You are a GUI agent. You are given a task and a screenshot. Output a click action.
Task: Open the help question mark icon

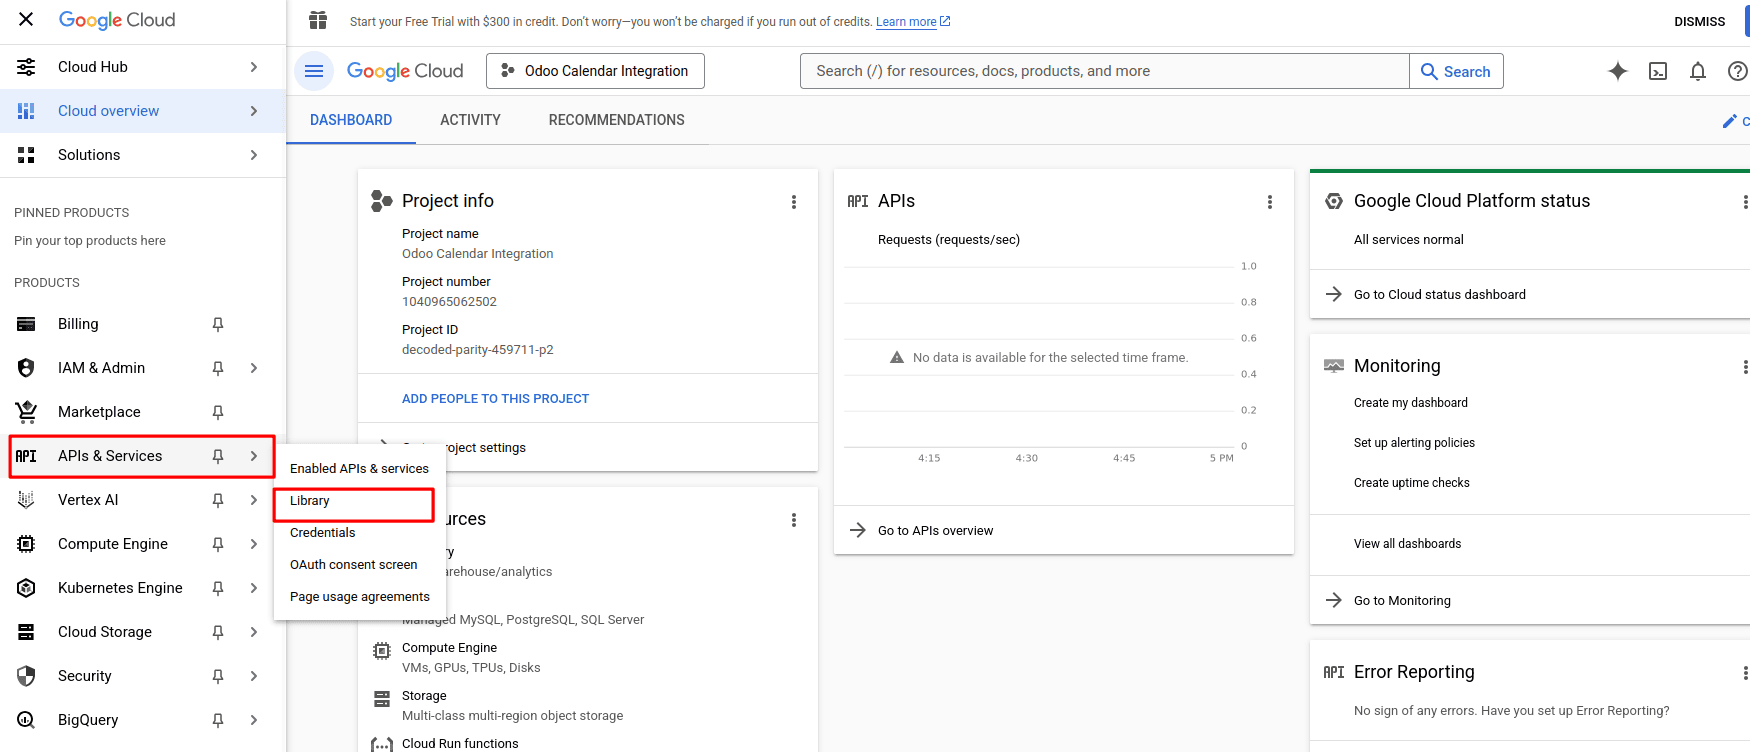(x=1738, y=71)
